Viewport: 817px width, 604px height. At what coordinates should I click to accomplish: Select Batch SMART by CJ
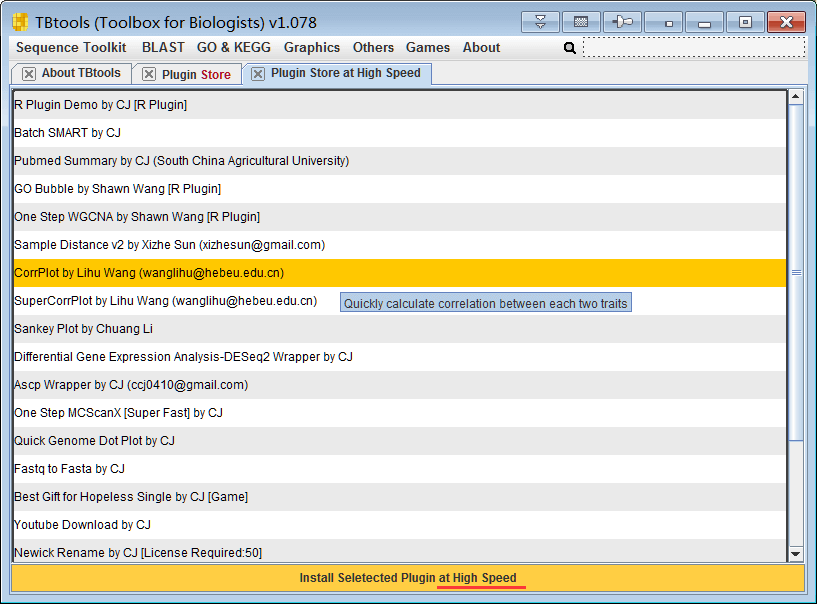click(400, 133)
